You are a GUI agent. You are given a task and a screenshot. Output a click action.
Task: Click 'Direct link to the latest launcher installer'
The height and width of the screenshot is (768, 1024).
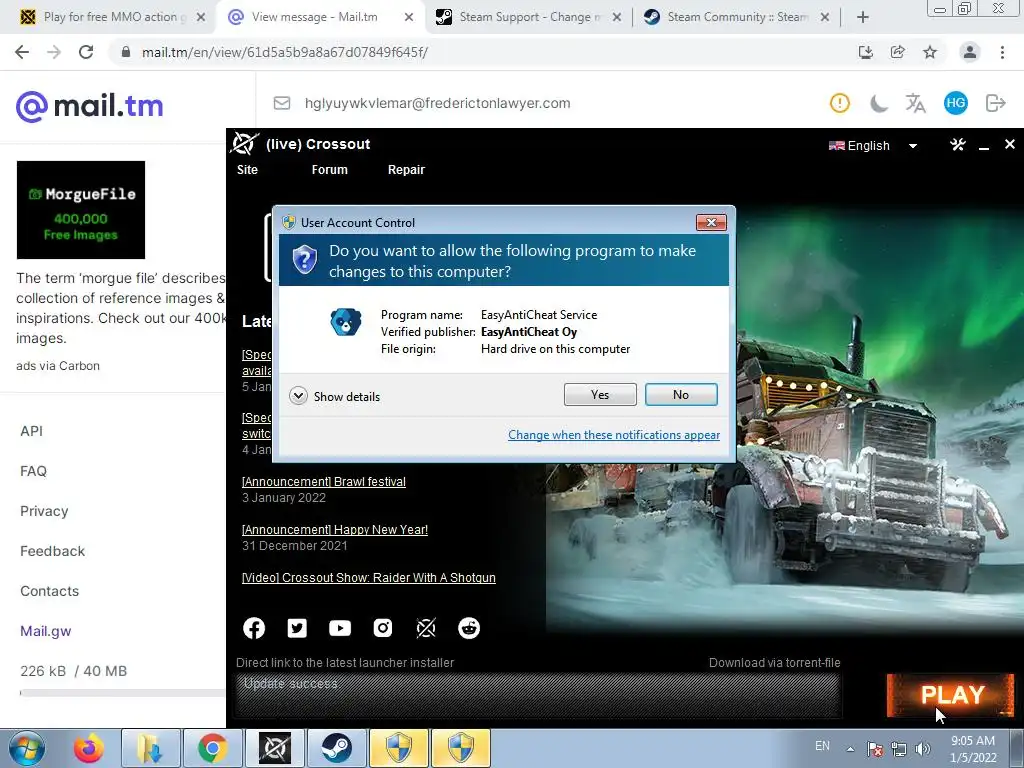(345, 662)
